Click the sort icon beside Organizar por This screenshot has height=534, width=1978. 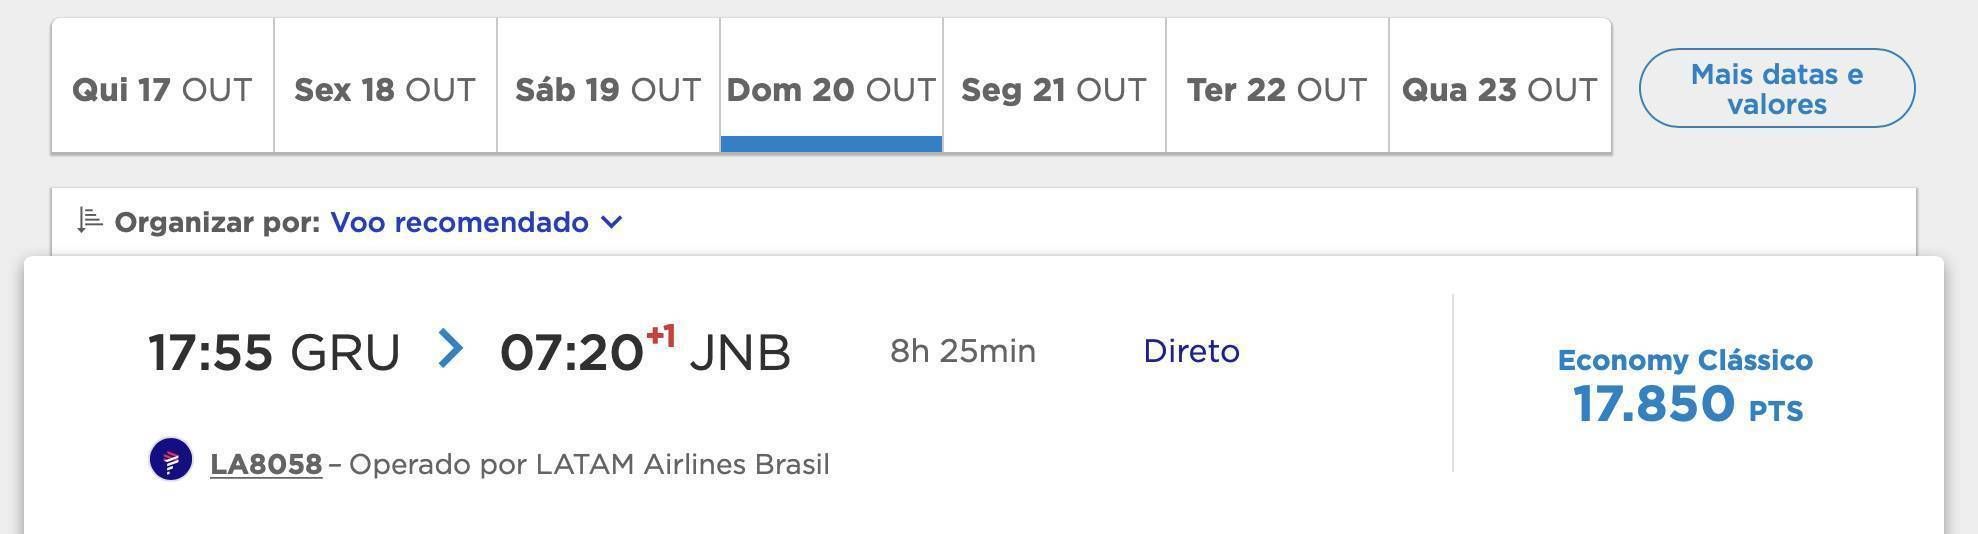pyautogui.click(x=90, y=220)
